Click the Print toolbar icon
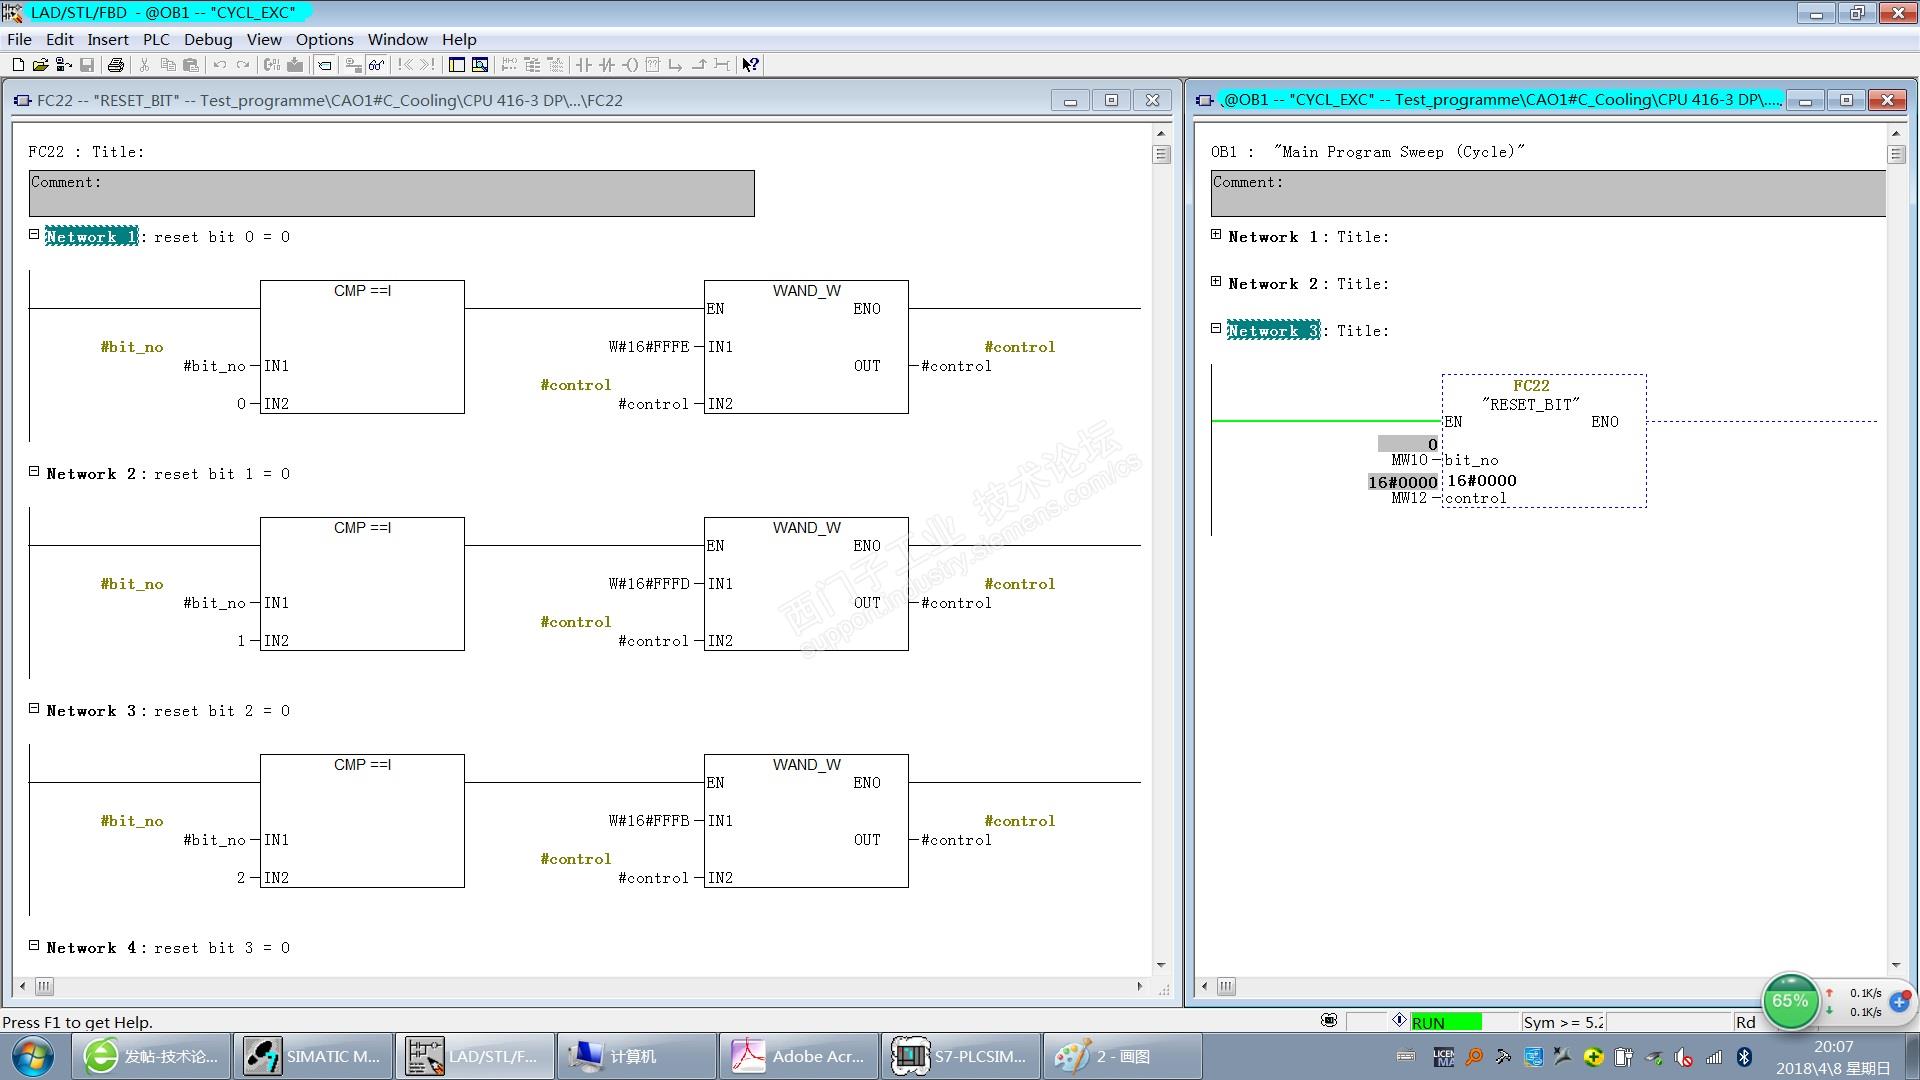The height and width of the screenshot is (1080, 1920). [116, 65]
